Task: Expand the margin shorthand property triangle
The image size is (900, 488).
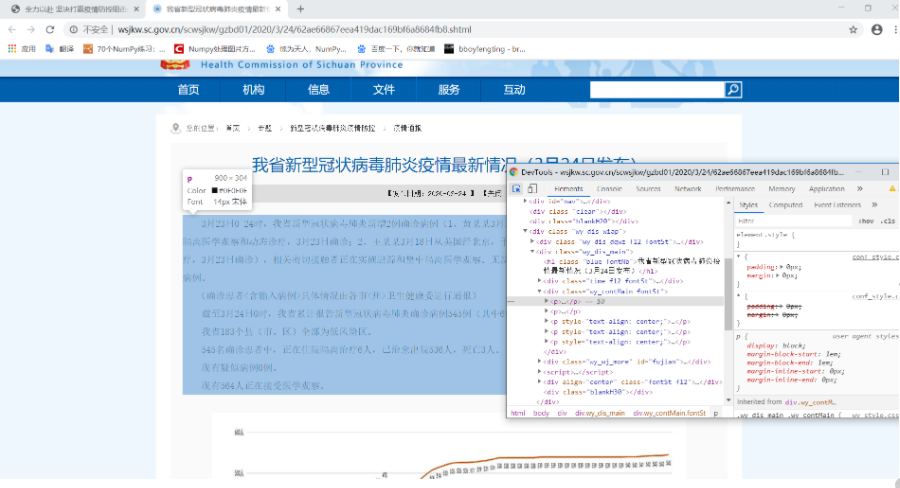Action: pyautogui.click(x=778, y=276)
